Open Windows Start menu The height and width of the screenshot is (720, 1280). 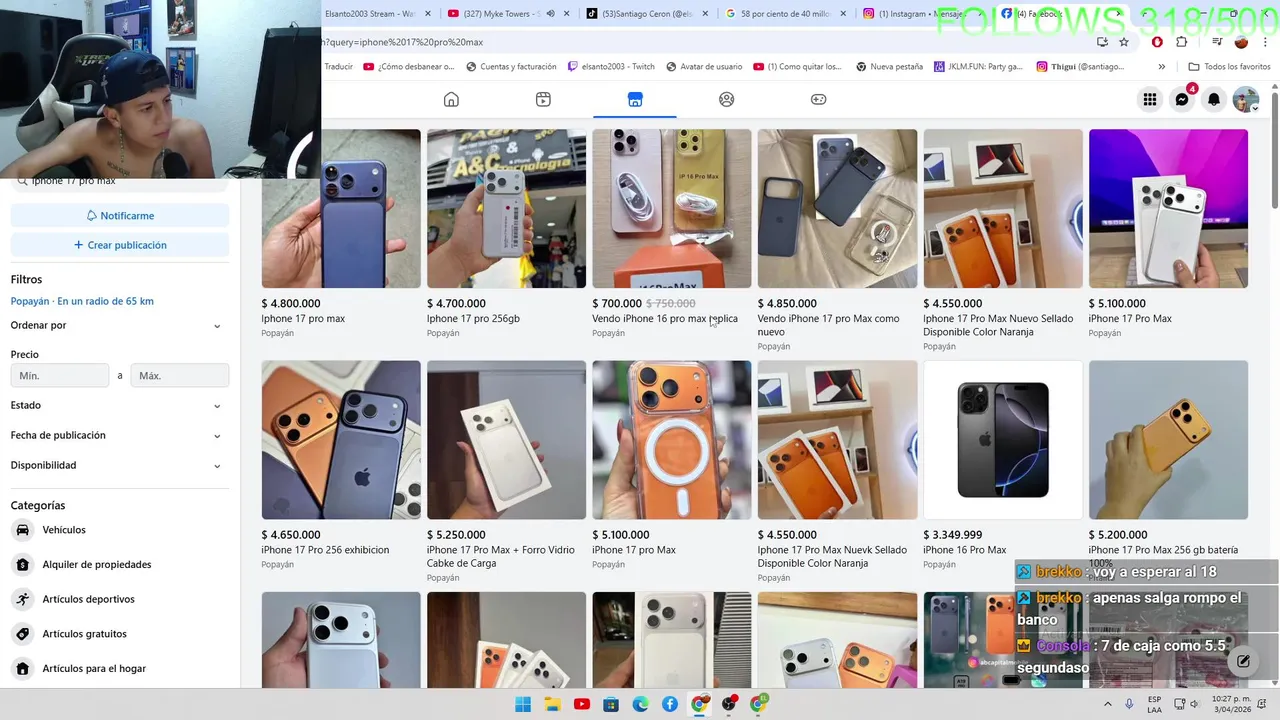523,704
